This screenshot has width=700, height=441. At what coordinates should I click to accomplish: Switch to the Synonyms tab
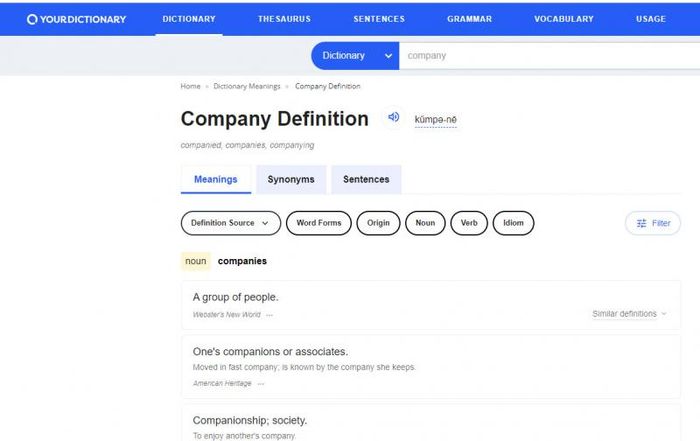click(291, 179)
